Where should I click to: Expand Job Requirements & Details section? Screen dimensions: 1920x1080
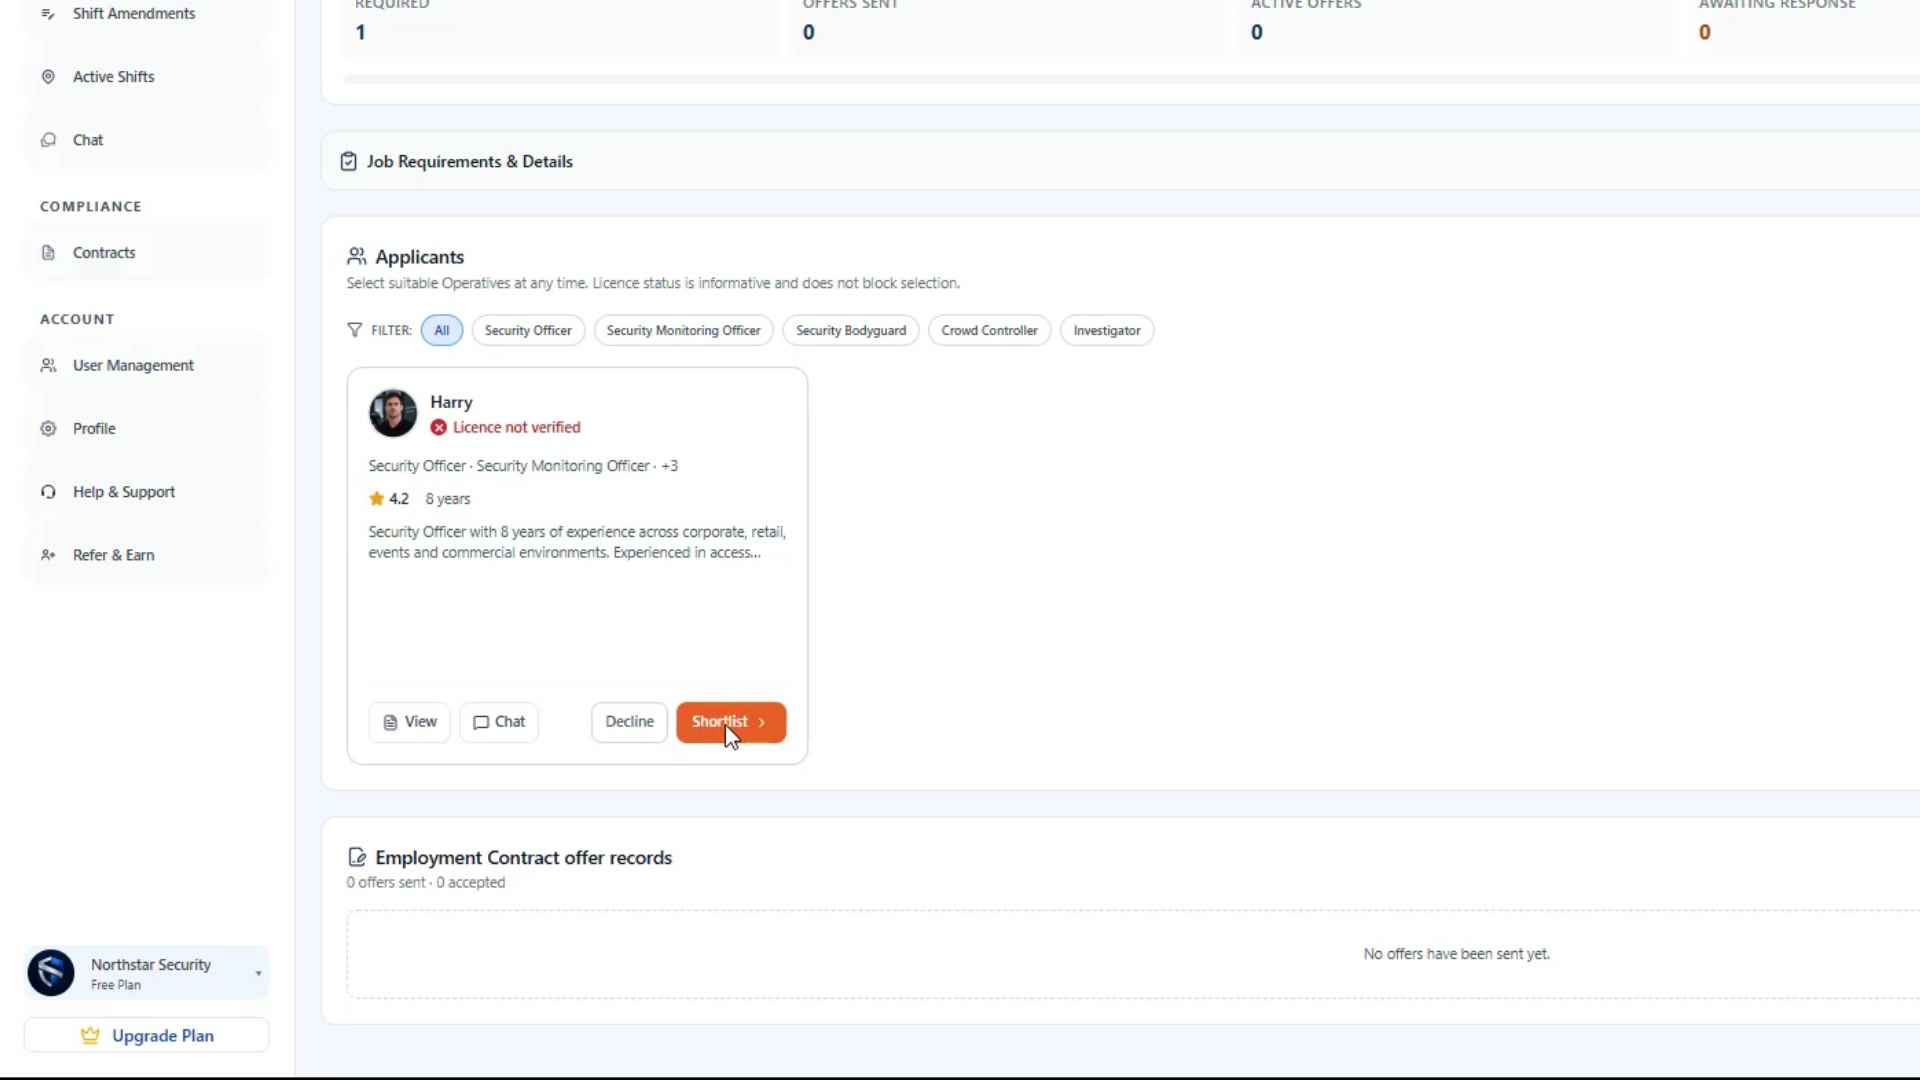[1120, 162]
